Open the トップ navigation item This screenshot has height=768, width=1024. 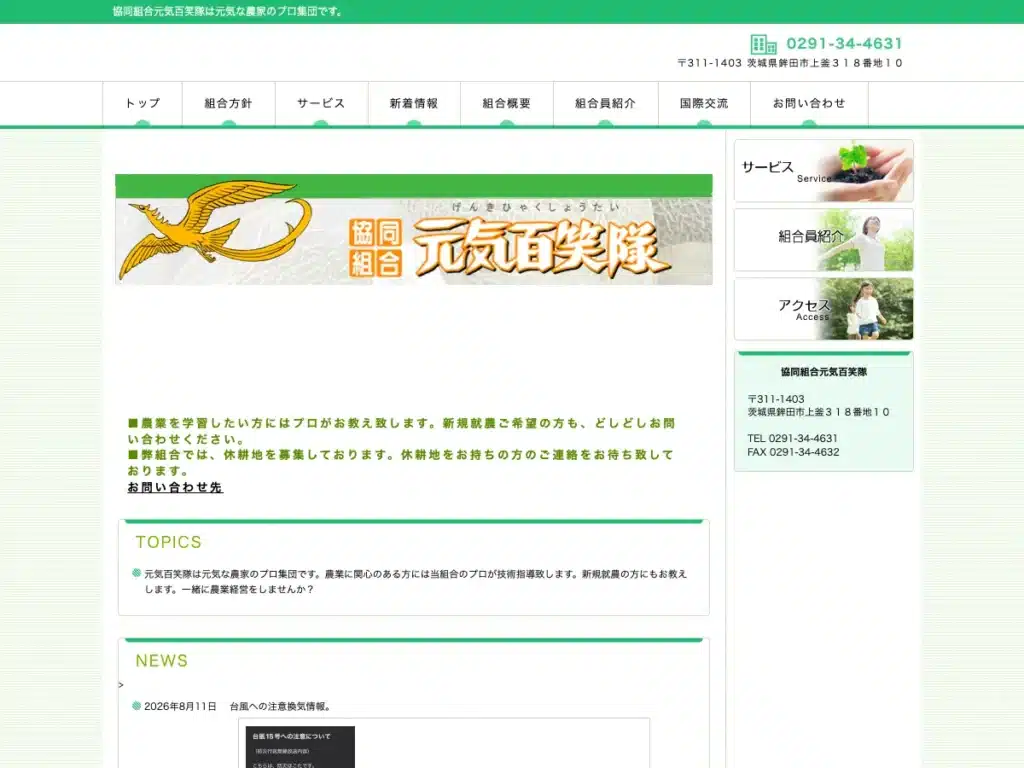point(142,103)
